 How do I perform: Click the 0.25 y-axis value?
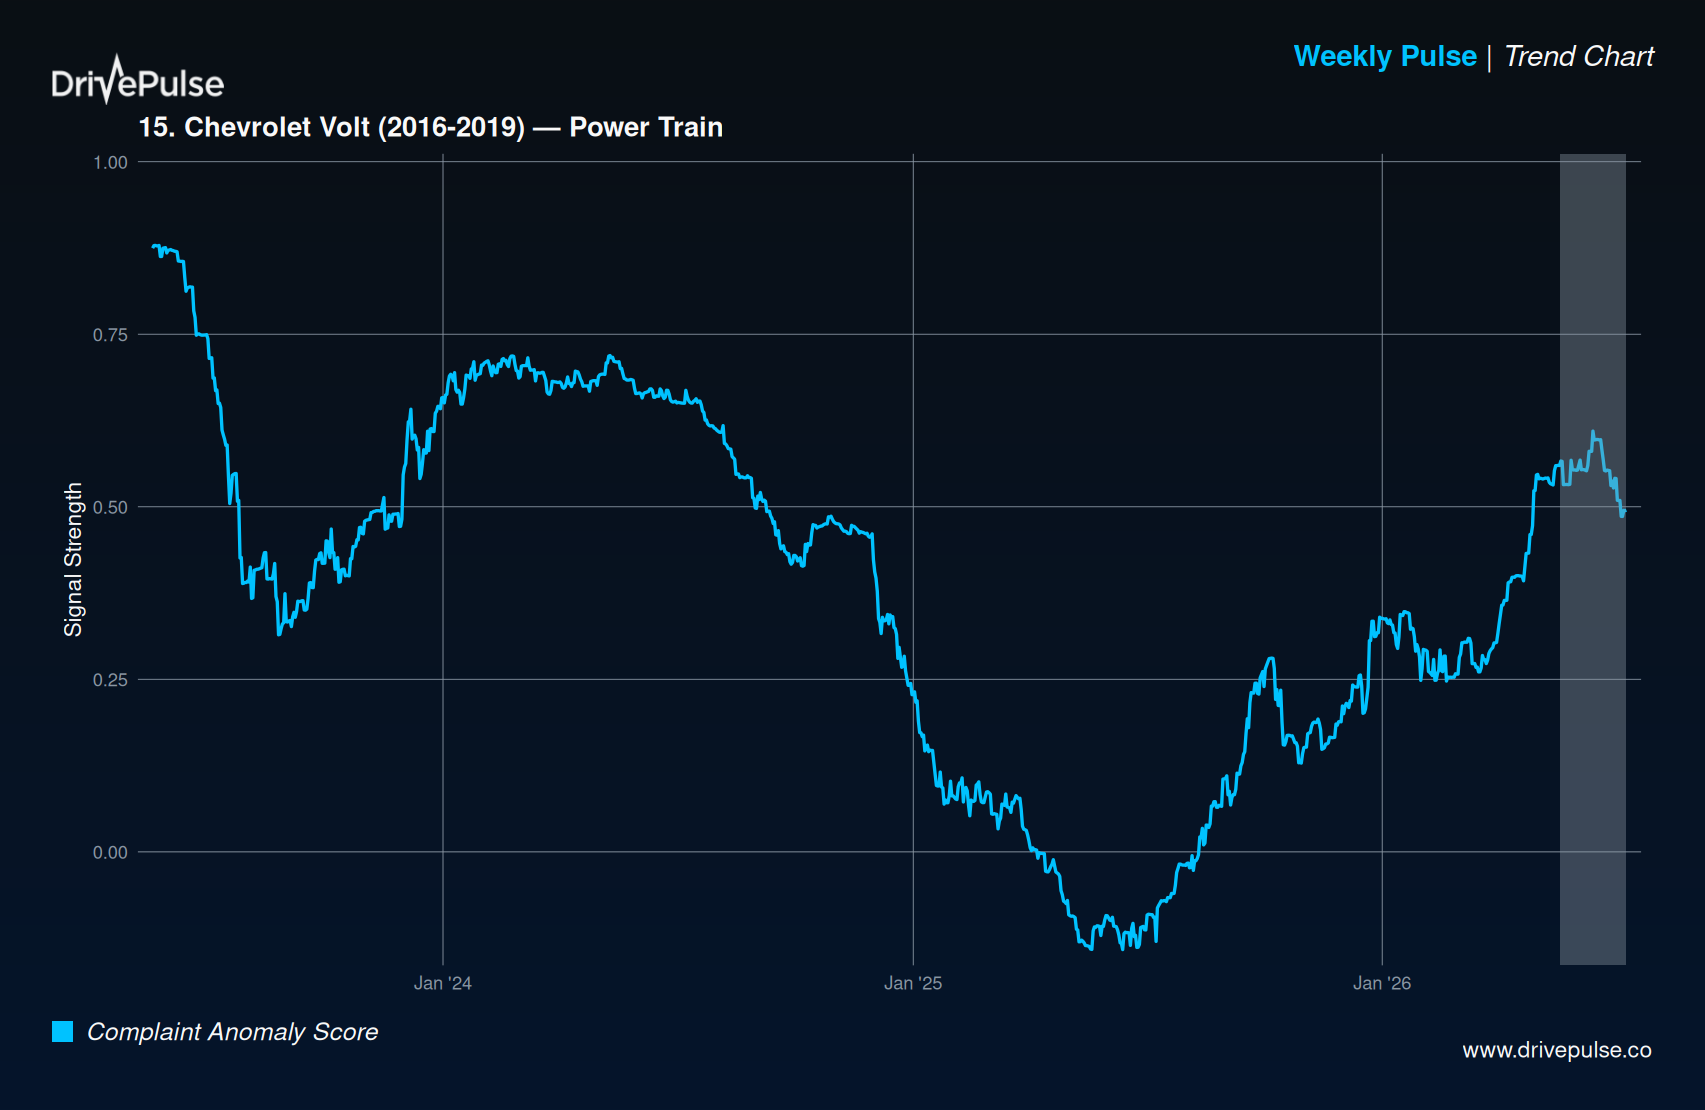coord(110,680)
